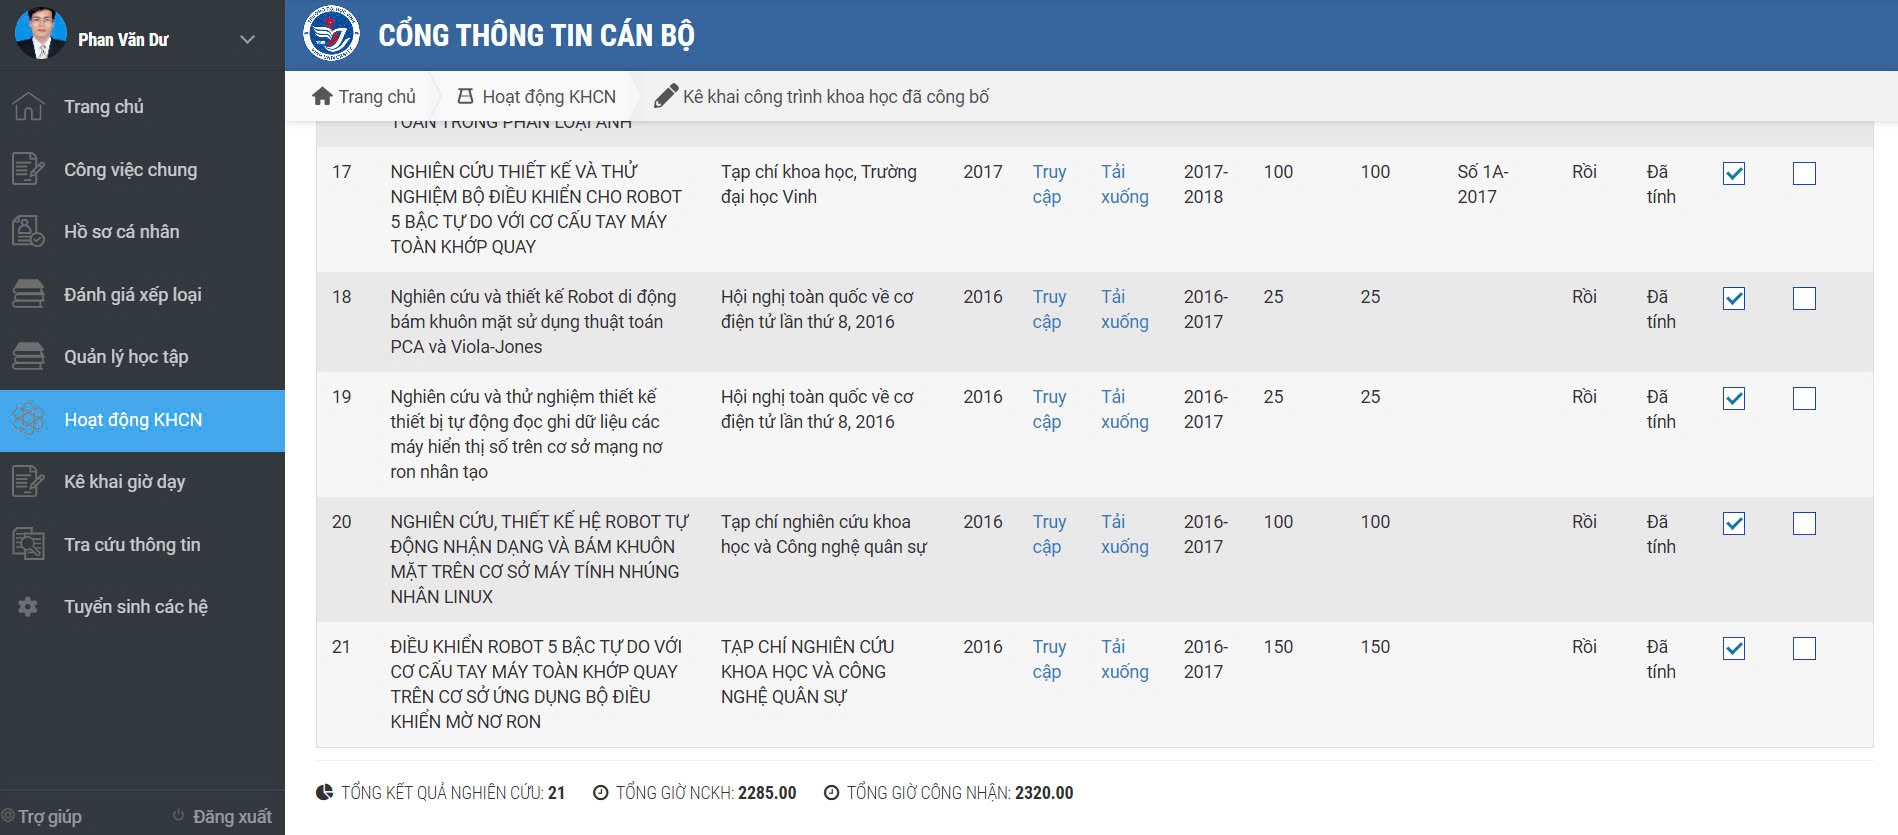Expand the Phan Văn Dư user dropdown

coord(247,40)
